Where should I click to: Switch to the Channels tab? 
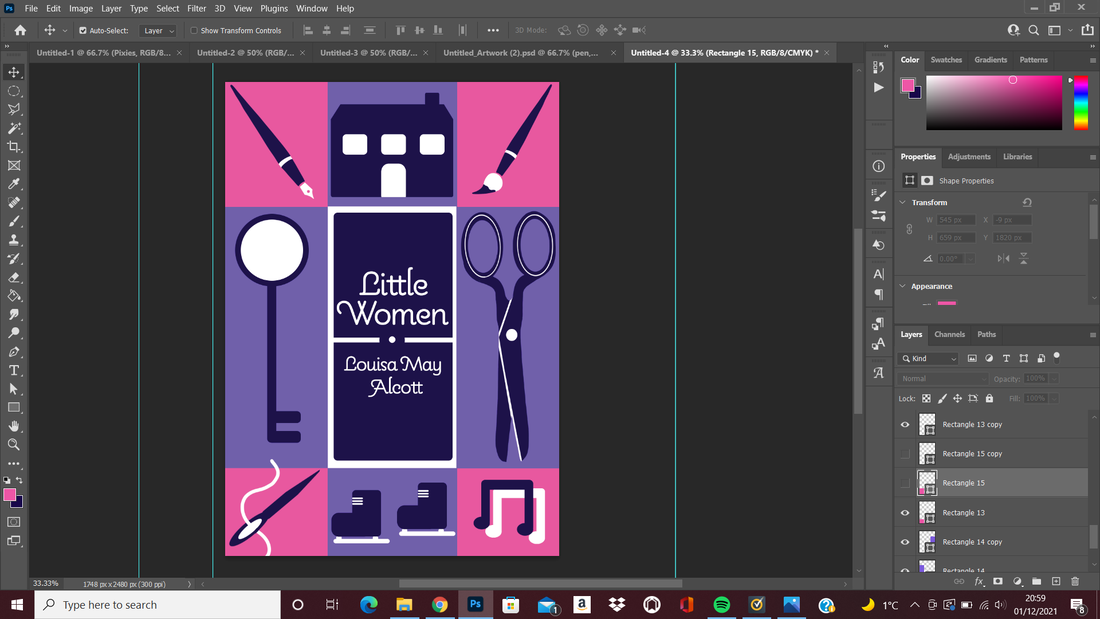tap(949, 335)
